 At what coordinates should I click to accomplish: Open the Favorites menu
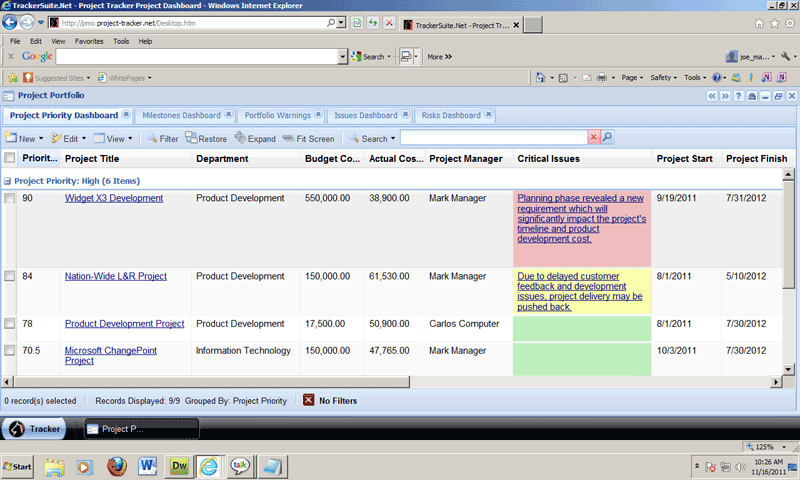tap(89, 41)
